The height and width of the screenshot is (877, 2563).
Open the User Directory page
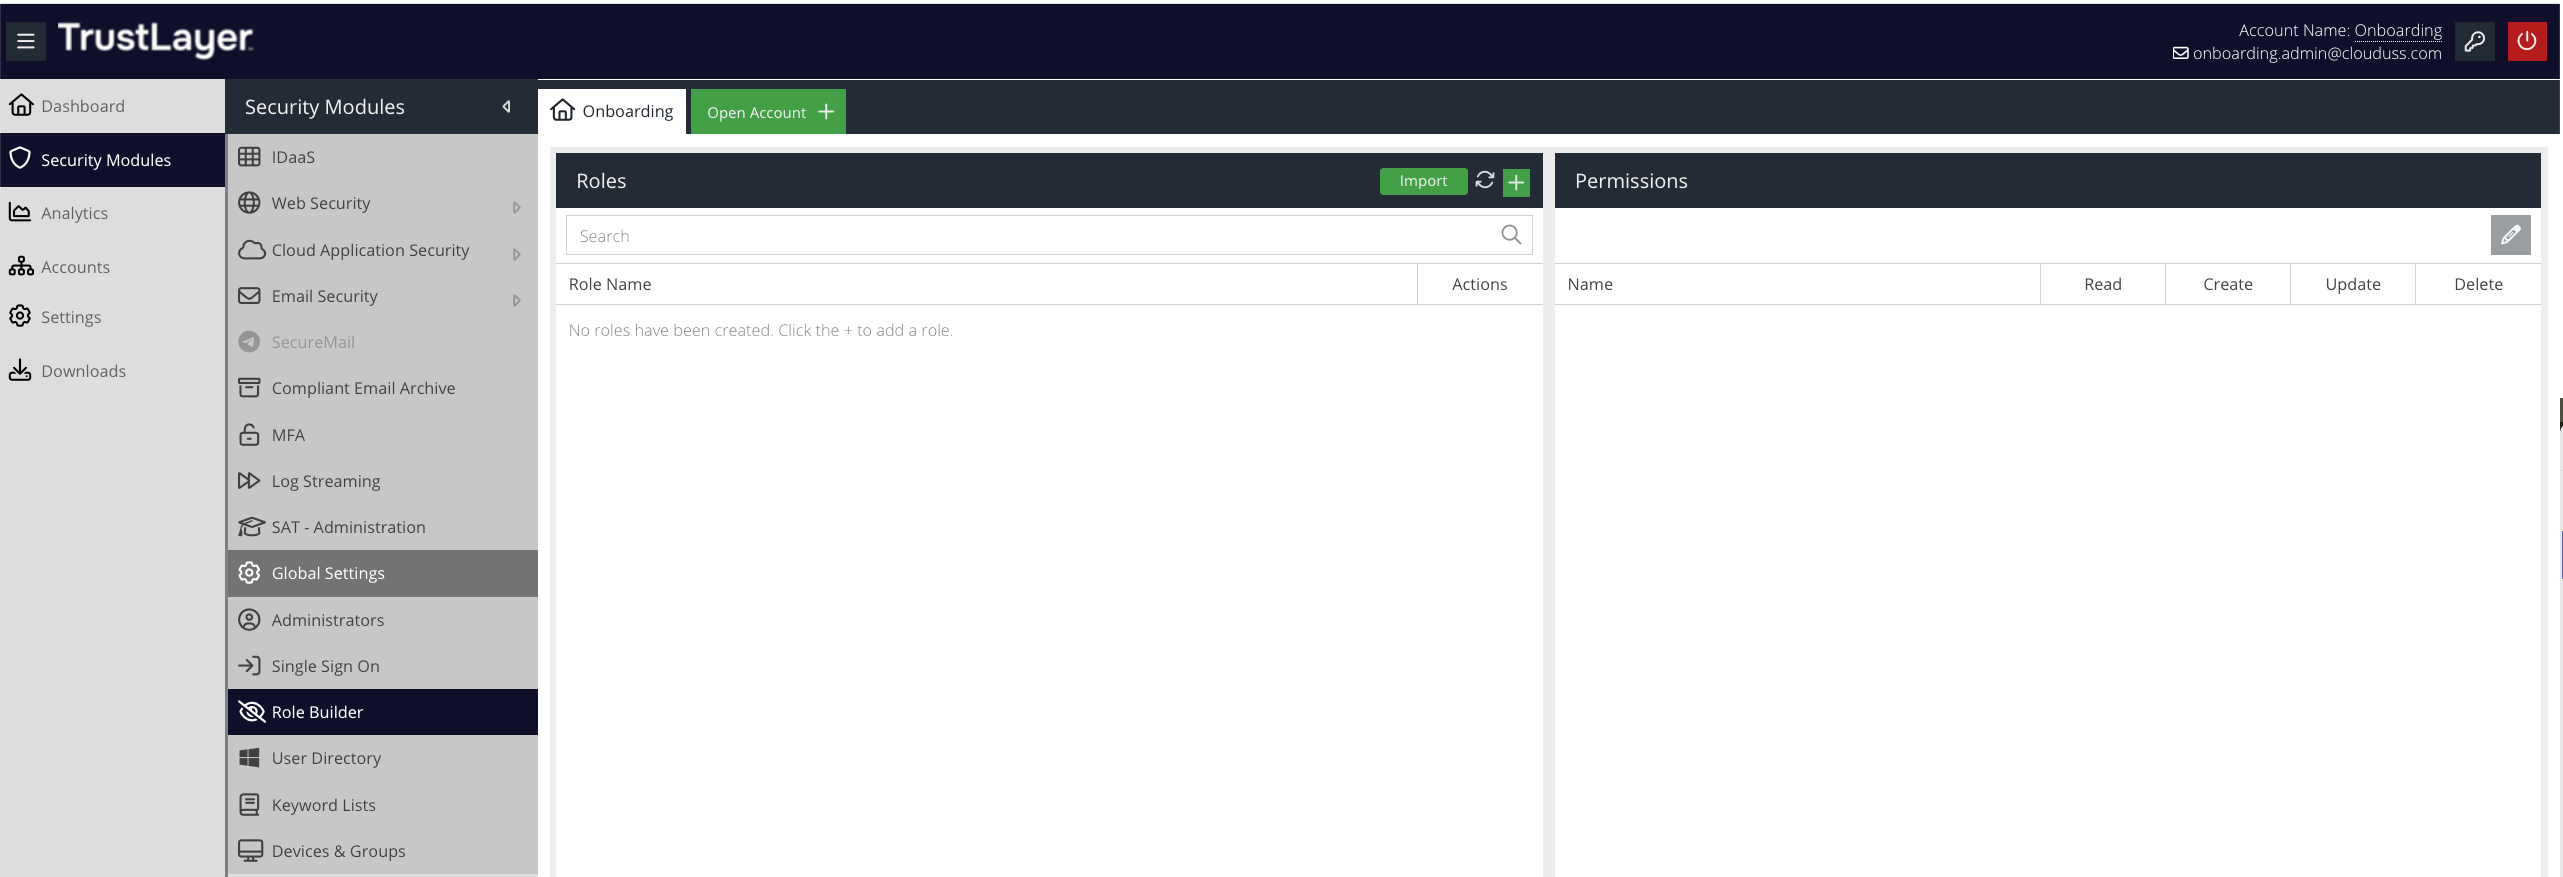pyautogui.click(x=383, y=758)
